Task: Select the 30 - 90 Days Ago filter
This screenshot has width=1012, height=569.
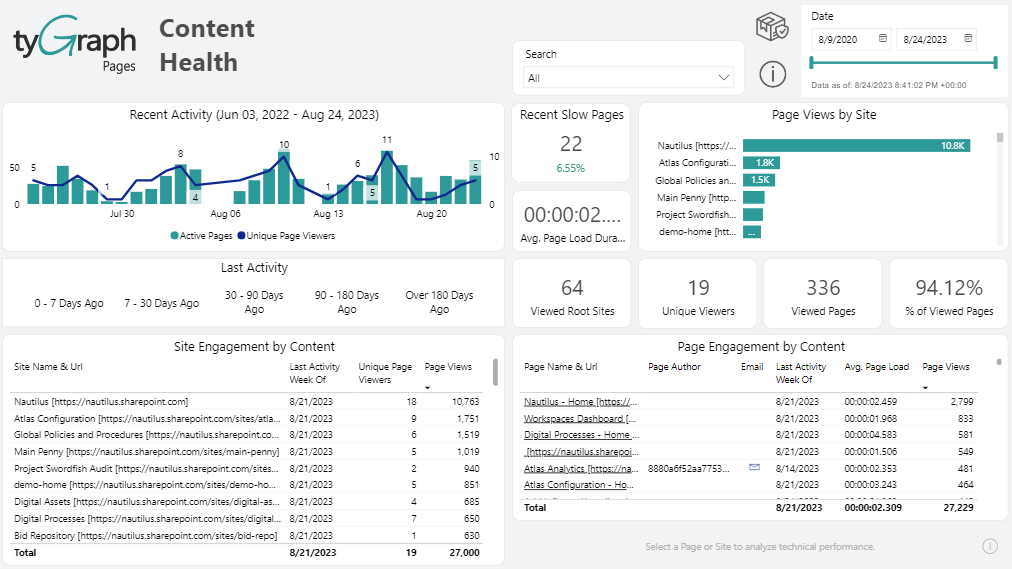Action: (x=254, y=302)
